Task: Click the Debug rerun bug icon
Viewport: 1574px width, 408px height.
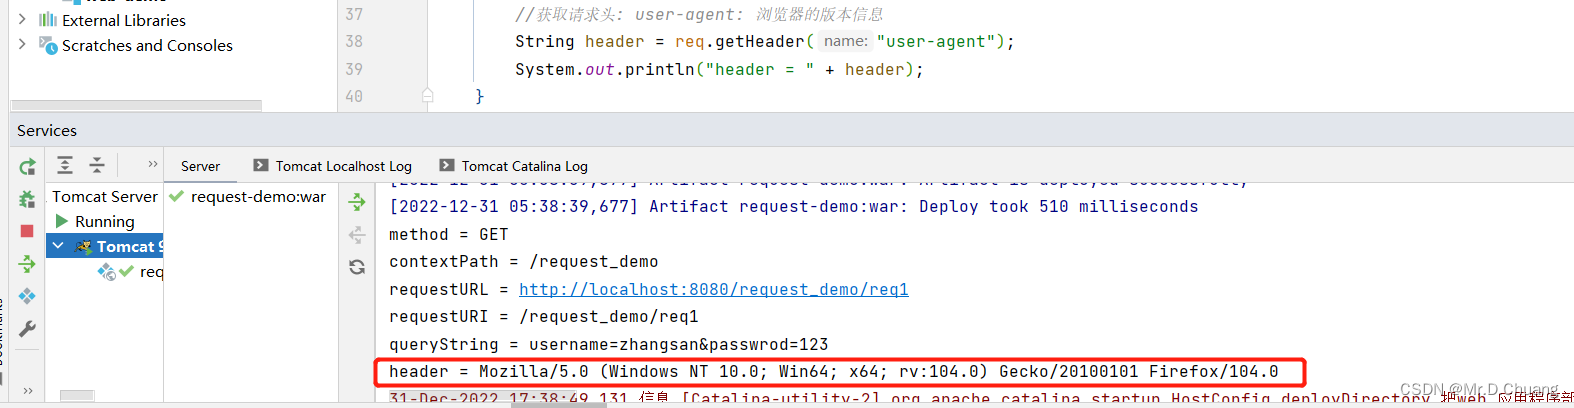Action: tap(27, 199)
